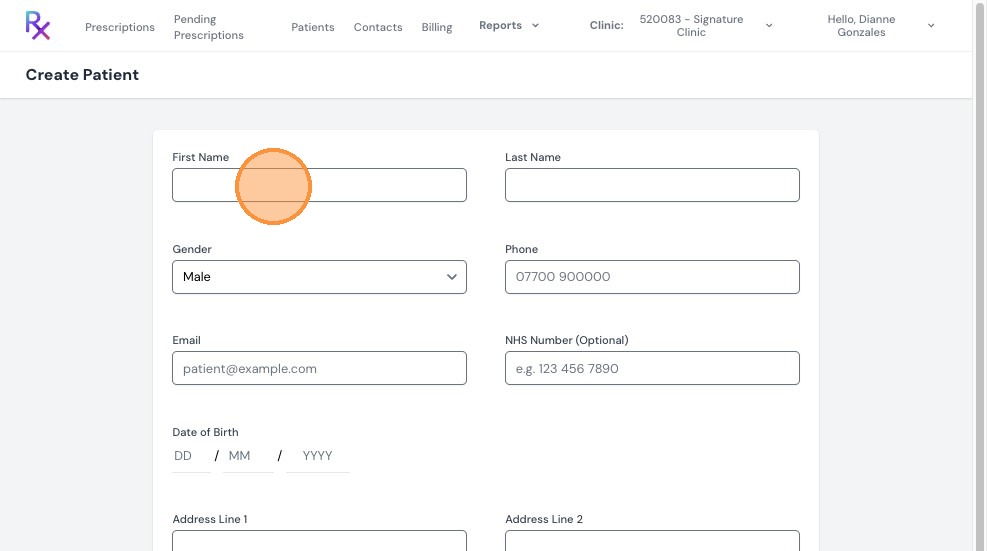
Task: Click the Email input box
Action: pos(319,368)
